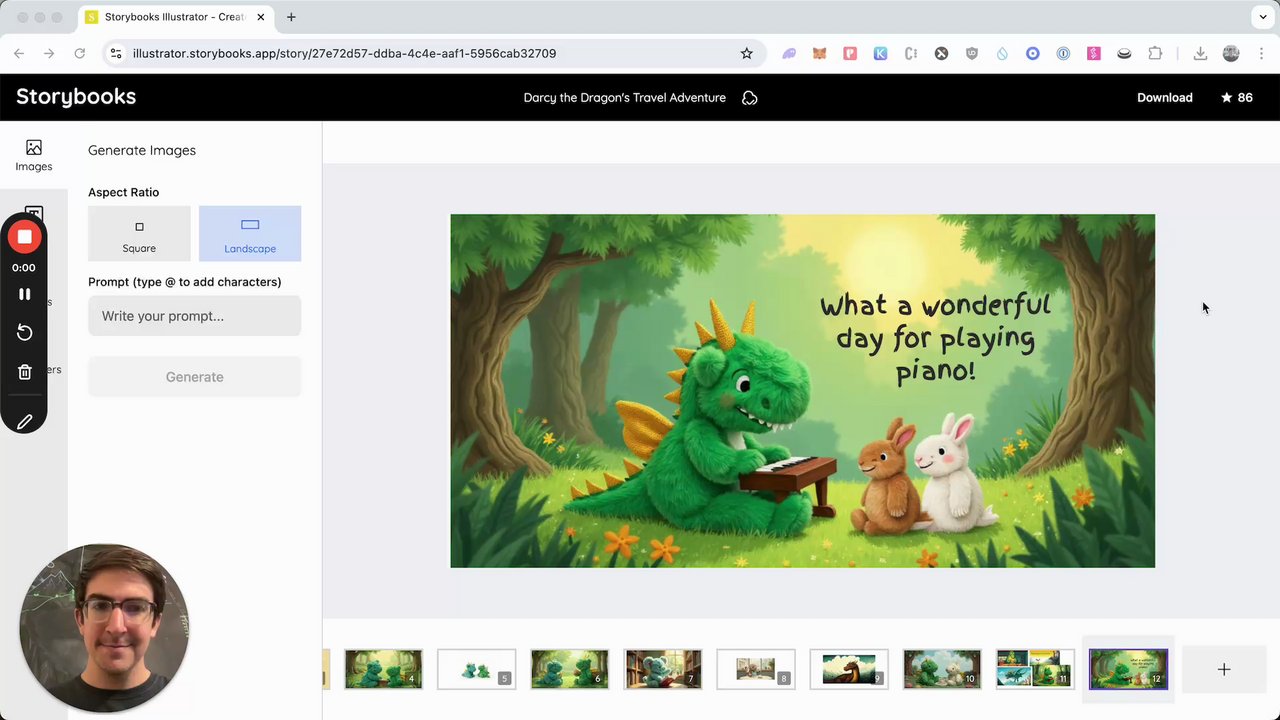Click the Storybooks logo
Image resolution: width=1280 pixels, height=720 pixels.
coord(76,97)
